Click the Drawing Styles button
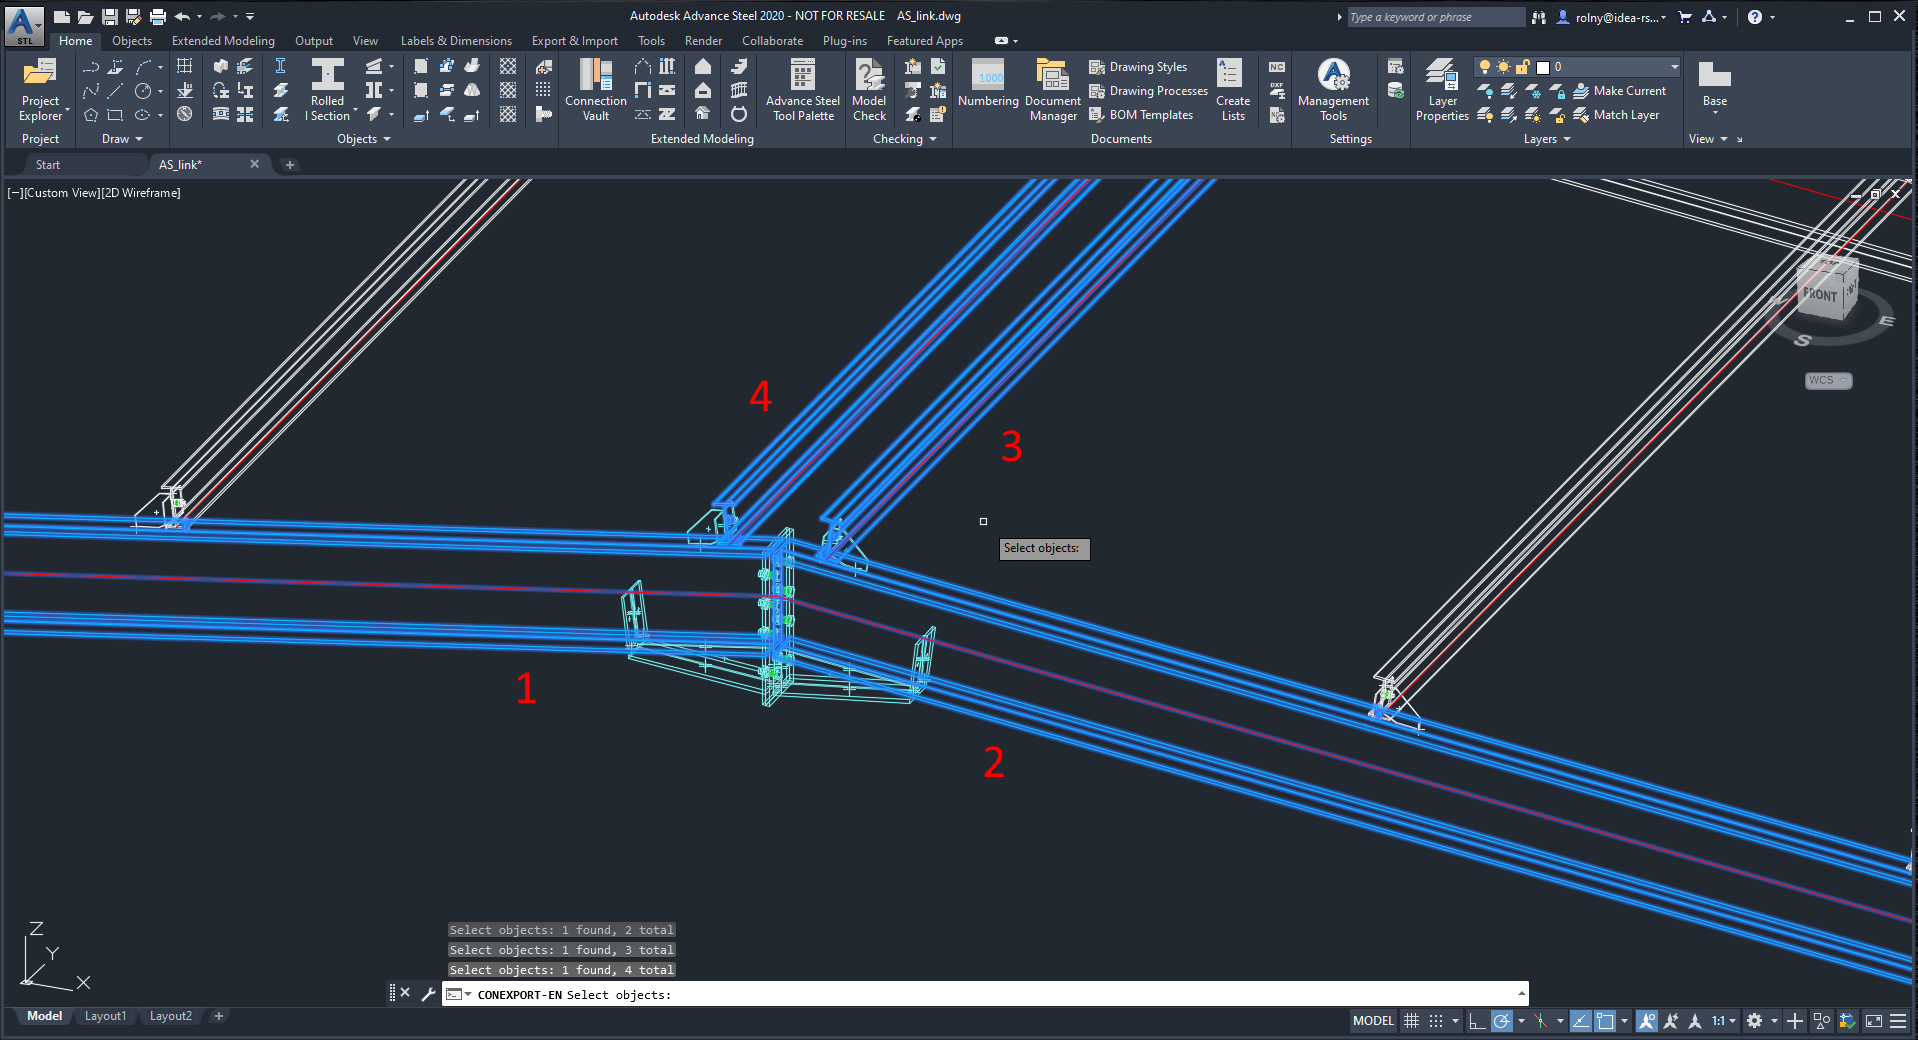 pyautogui.click(x=1138, y=67)
